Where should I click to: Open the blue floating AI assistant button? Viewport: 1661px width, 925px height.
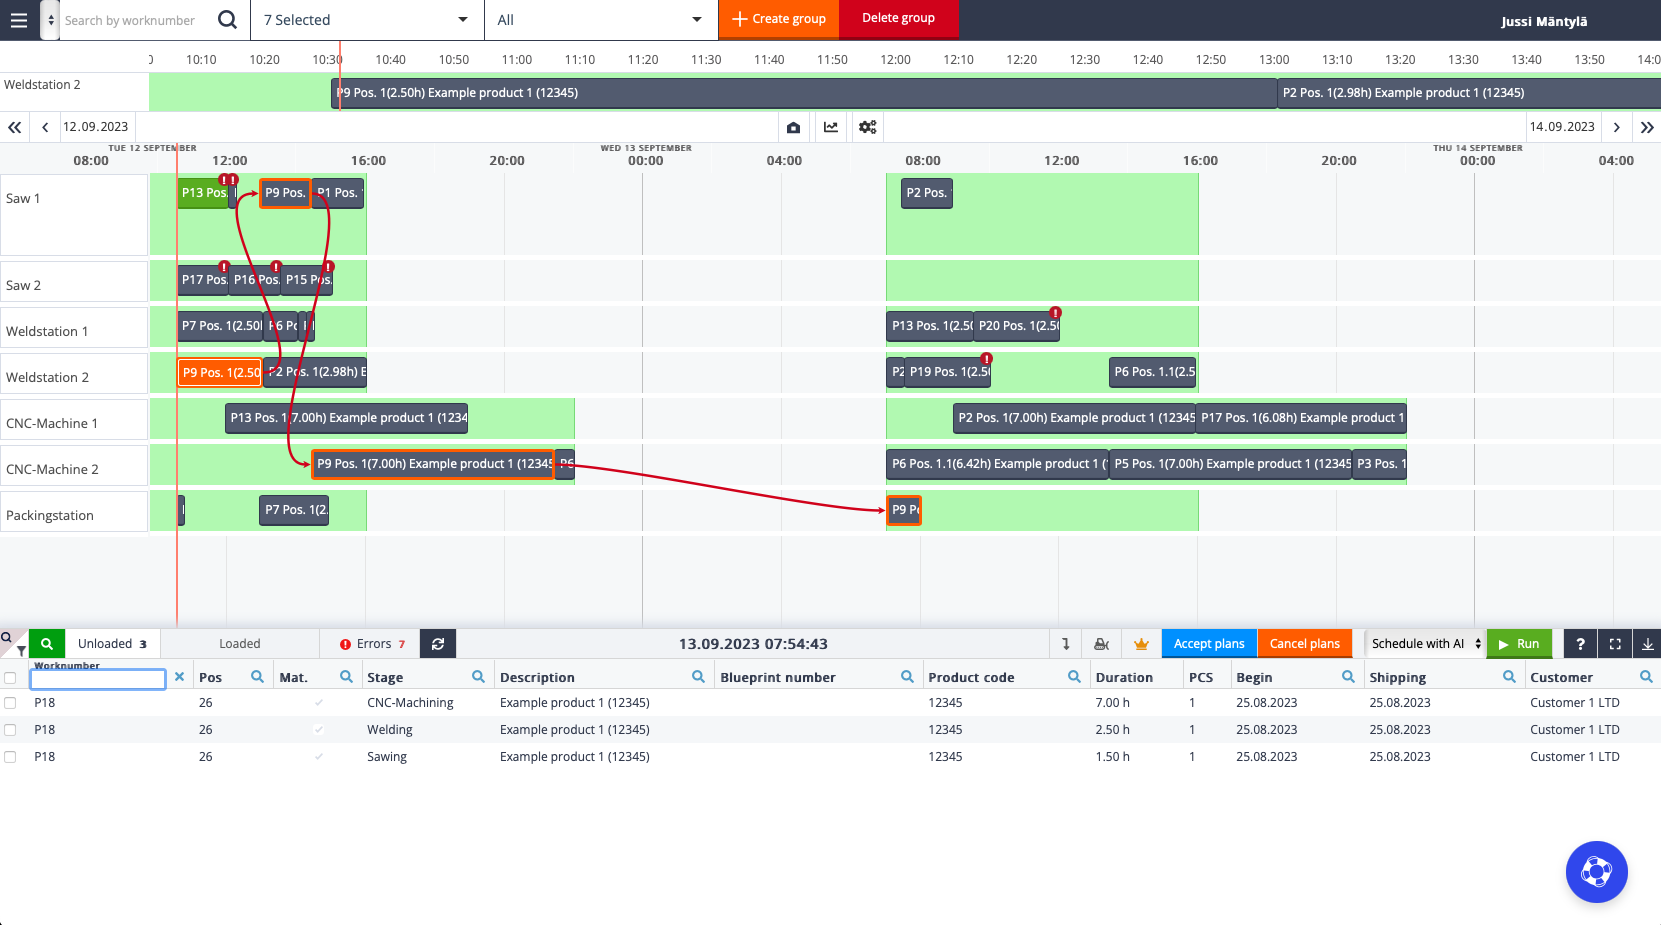(x=1597, y=872)
